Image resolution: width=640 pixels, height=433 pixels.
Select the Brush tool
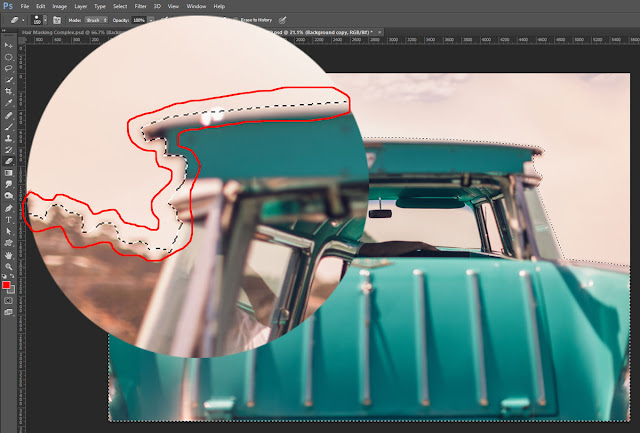9,127
